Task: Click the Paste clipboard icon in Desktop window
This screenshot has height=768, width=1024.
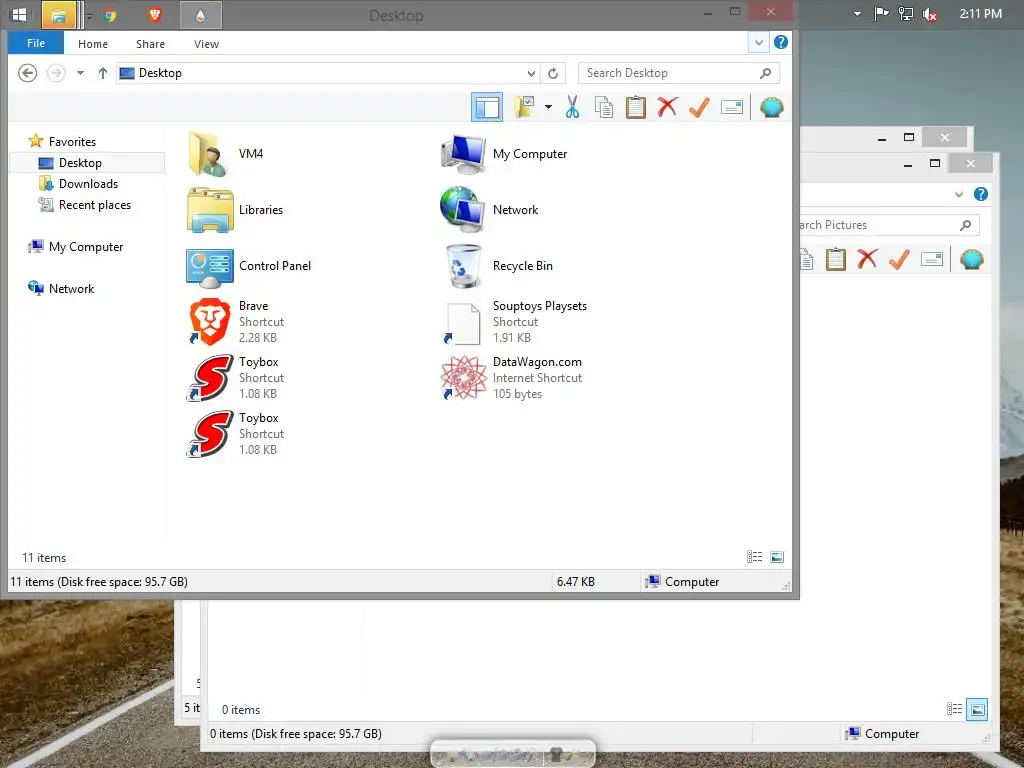Action: click(635, 107)
